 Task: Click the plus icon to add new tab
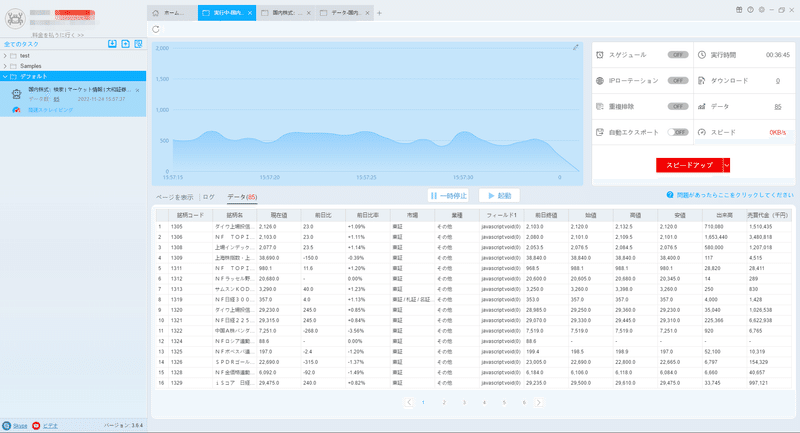tap(379, 13)
